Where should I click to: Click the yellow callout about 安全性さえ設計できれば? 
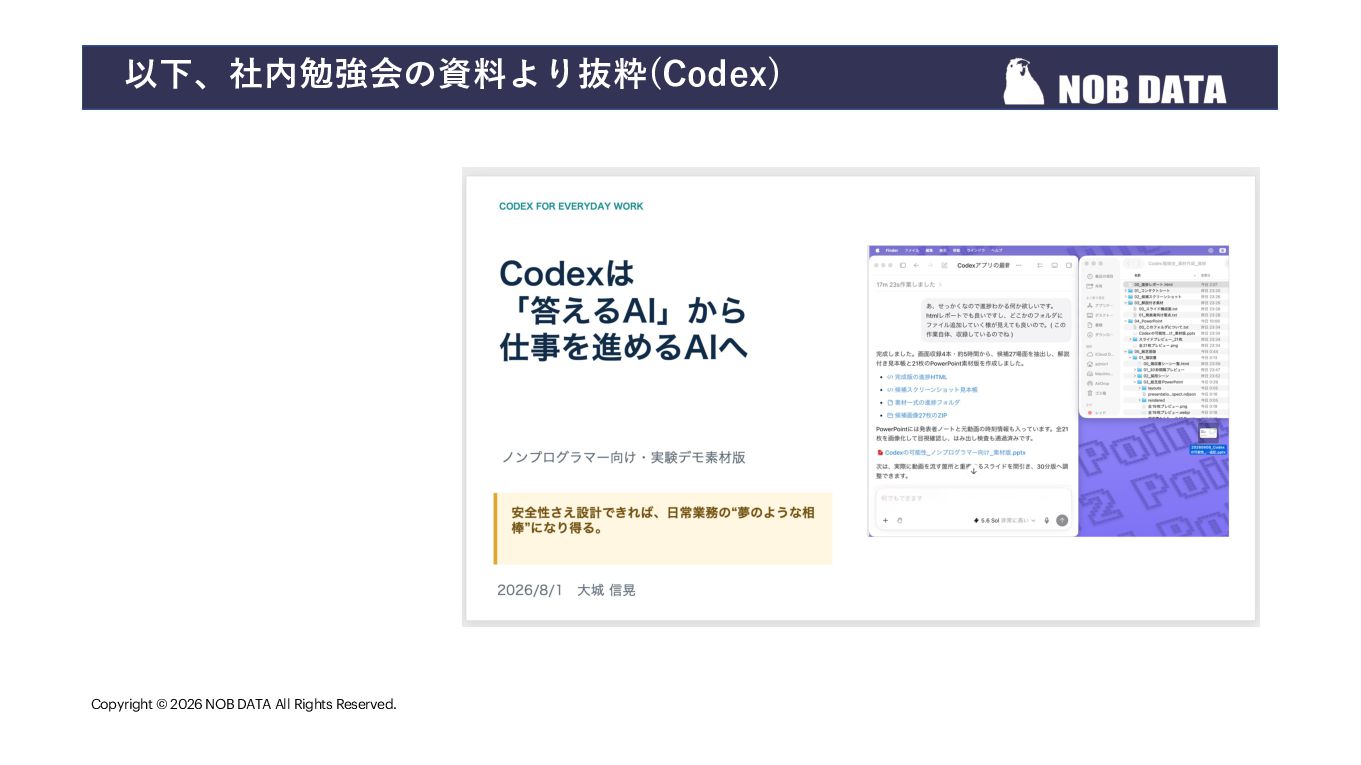(x=663, y=528)
